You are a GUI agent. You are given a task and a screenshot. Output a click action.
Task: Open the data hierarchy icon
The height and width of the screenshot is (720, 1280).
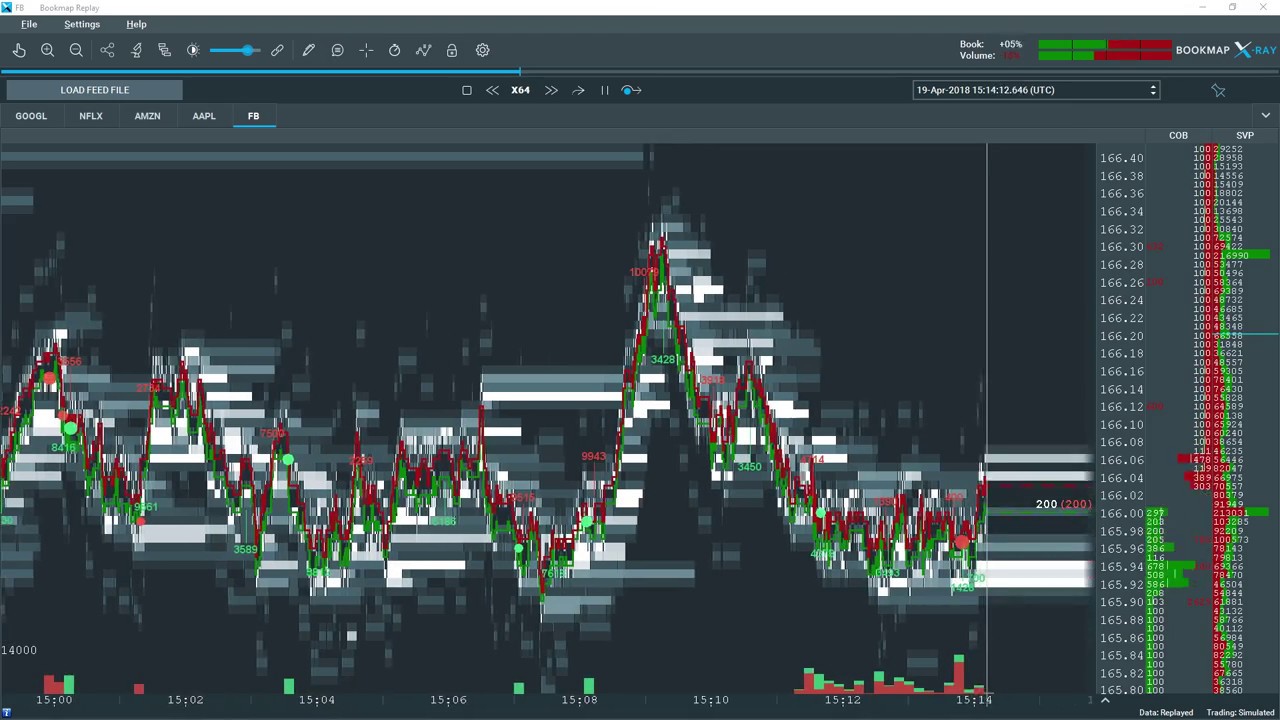click(x=165, y=50)
